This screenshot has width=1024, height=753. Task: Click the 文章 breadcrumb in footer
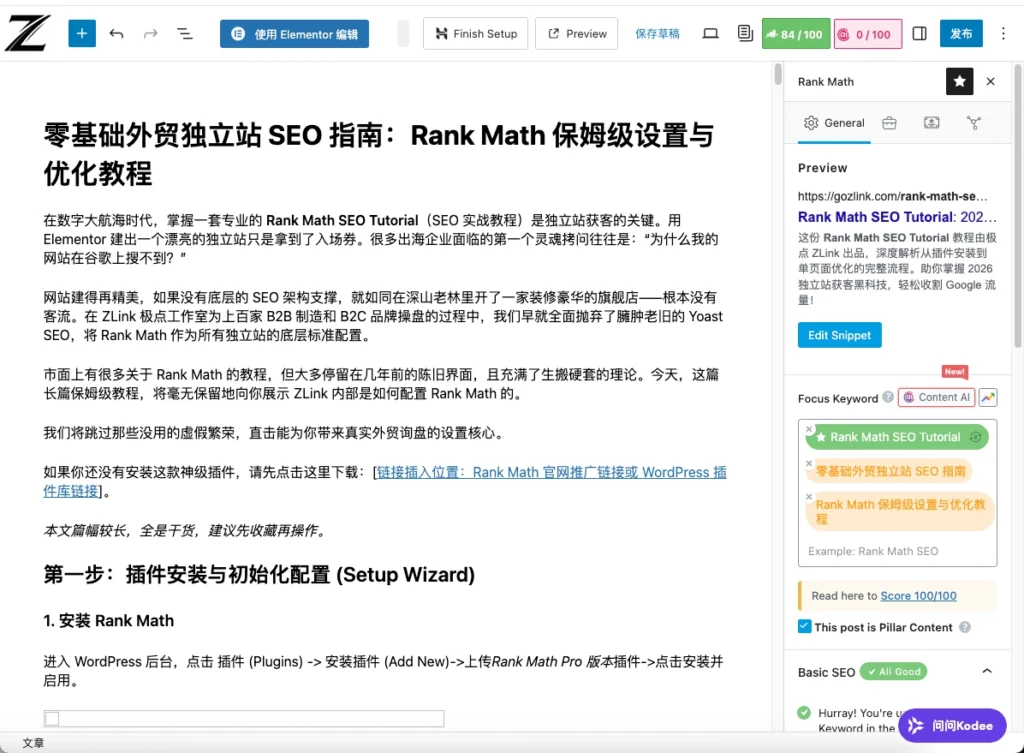coord(33,743)
